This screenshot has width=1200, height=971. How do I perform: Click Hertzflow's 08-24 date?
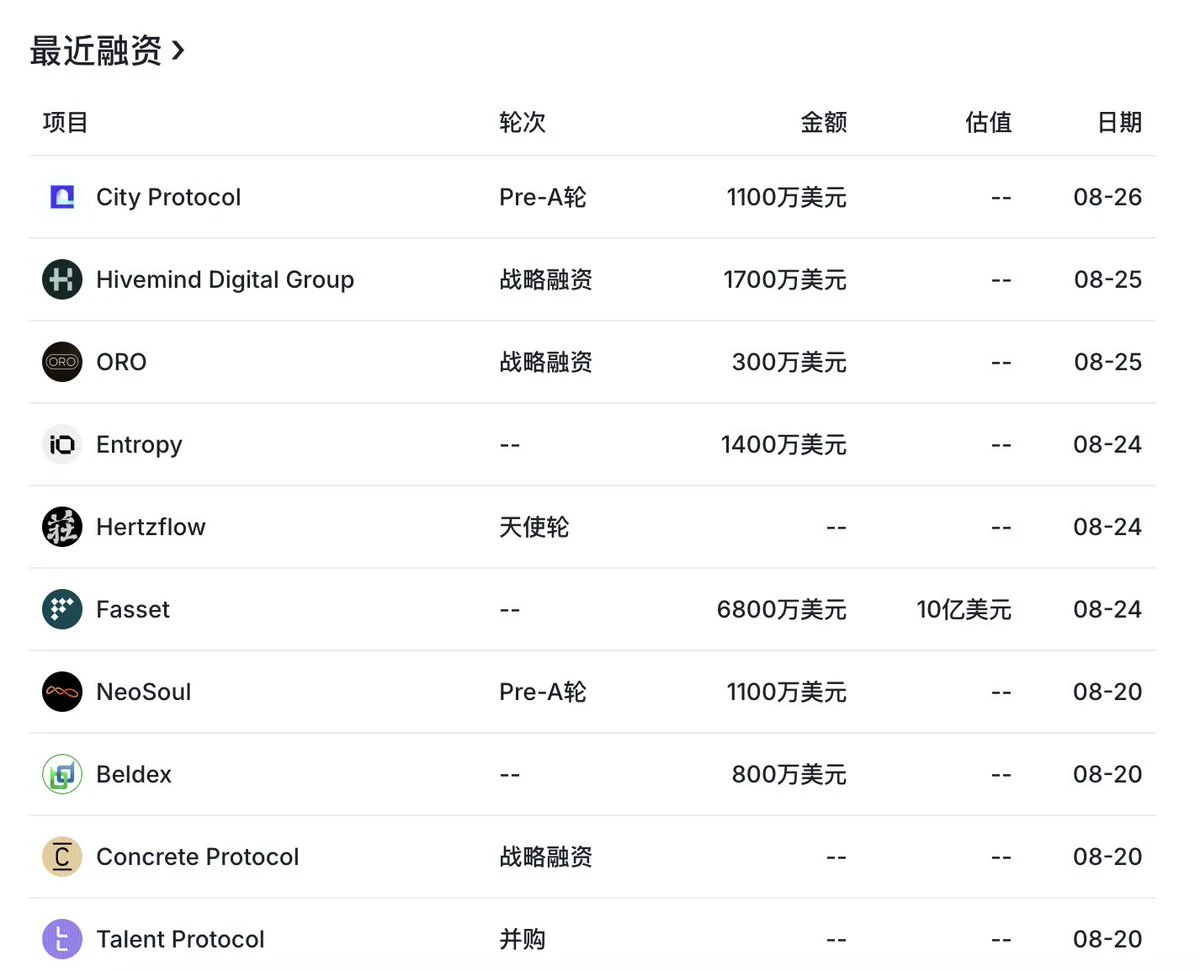tap(1108, 527)
